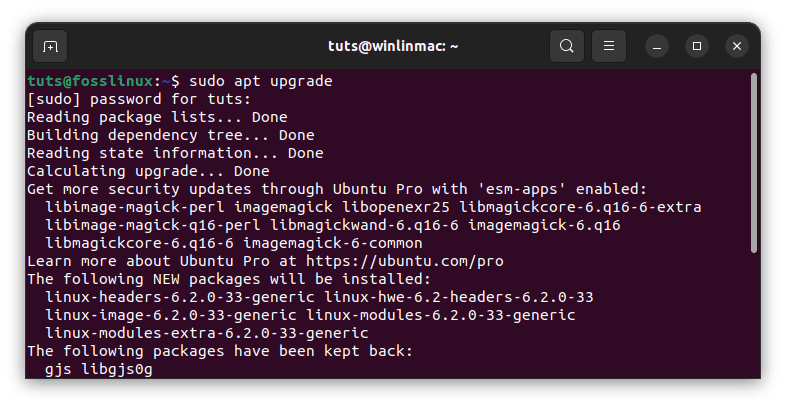The image size is (786, 407).
Task: Close the terminal window
Action: point(737,46)
